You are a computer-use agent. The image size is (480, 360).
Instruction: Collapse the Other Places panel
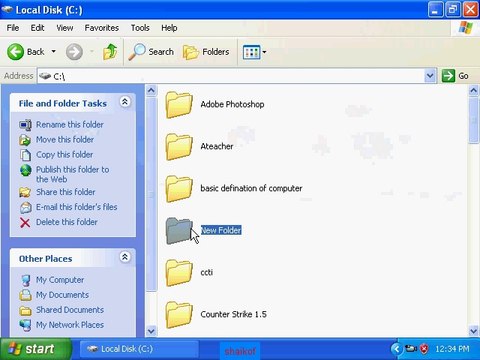[125, 257]
